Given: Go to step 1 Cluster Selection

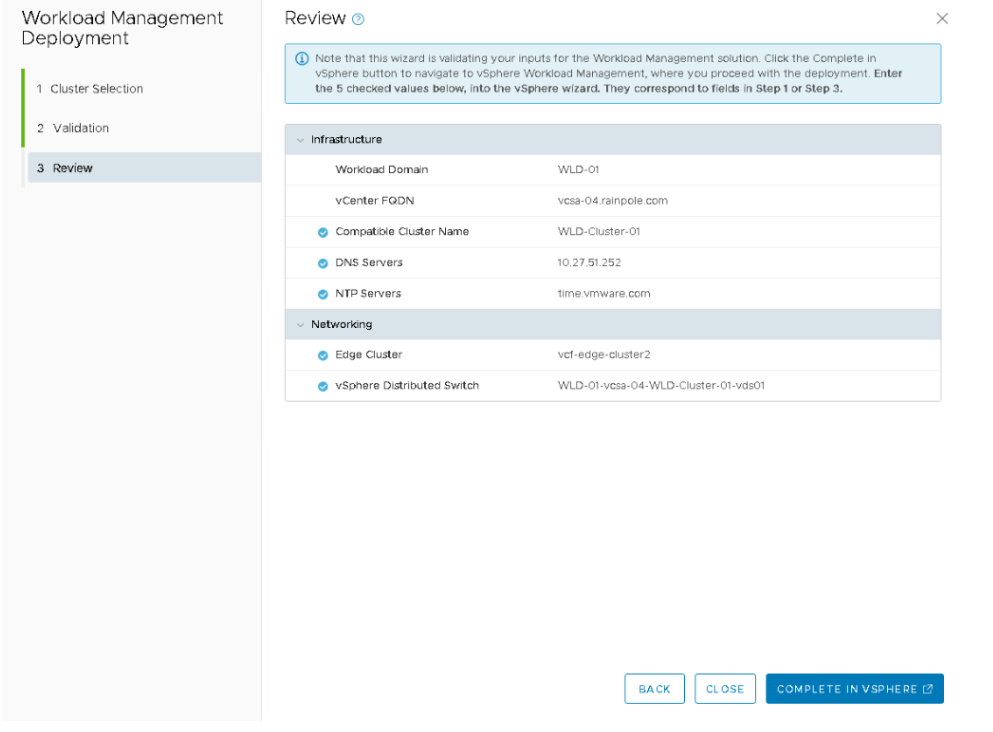Looking at the screenshot, I should [90, 89].
